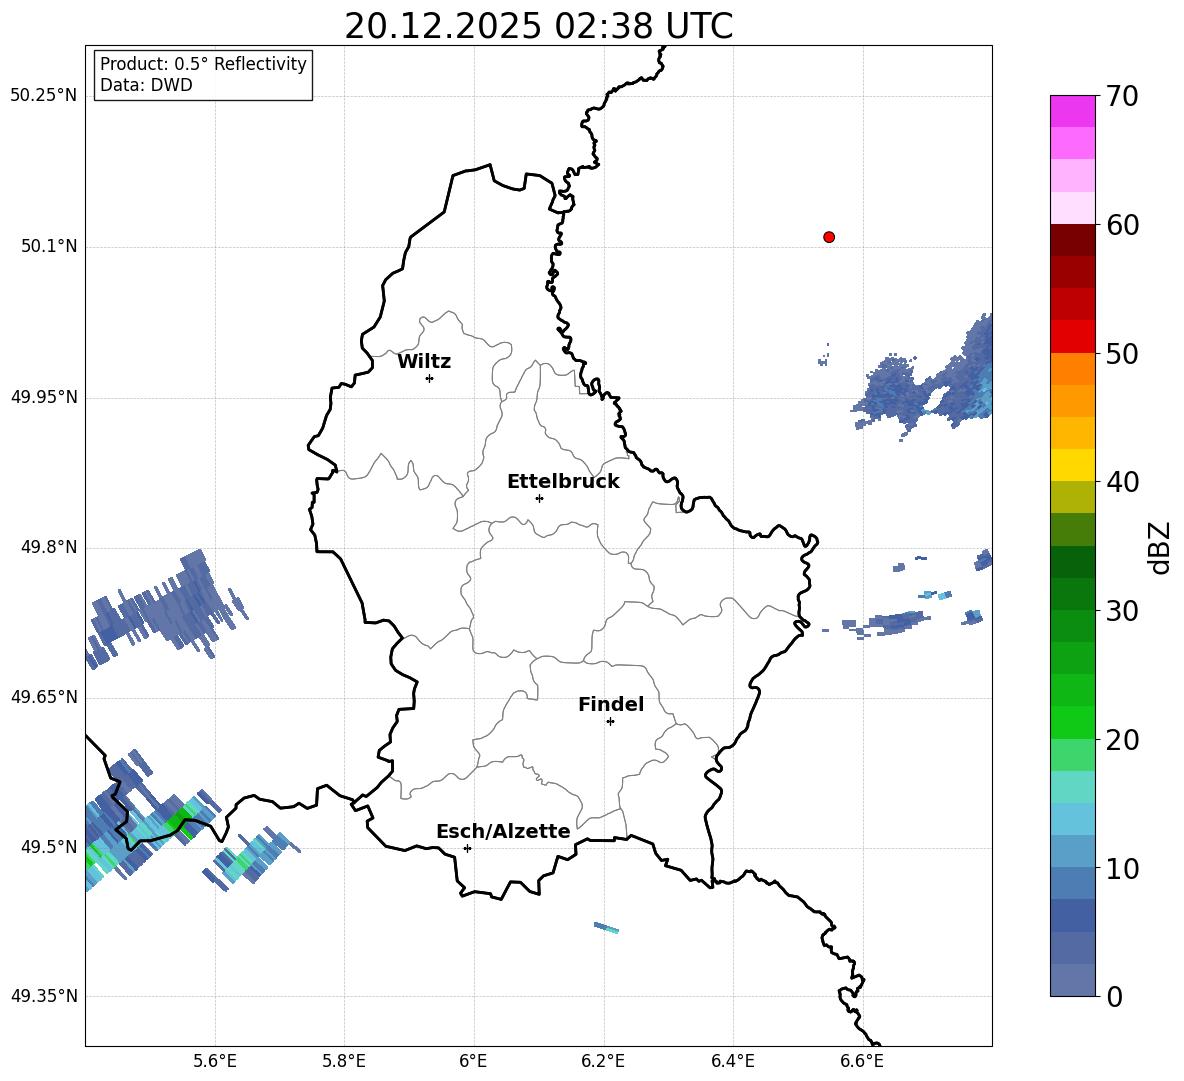
Task: Click the 49.65°N latitude label
Action: click(x=44, y=697)
